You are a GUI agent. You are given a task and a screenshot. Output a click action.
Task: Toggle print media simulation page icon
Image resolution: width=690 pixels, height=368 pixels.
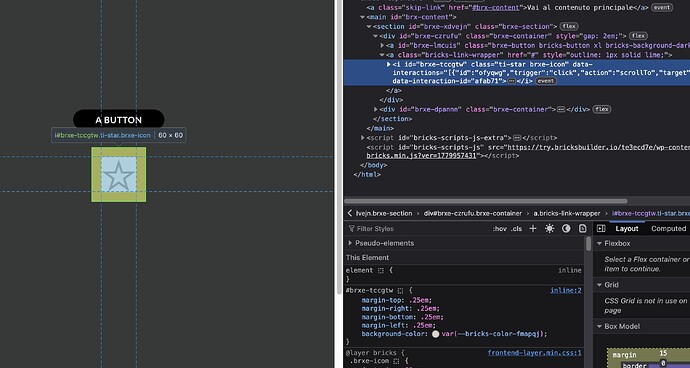[x=583, y=228]
